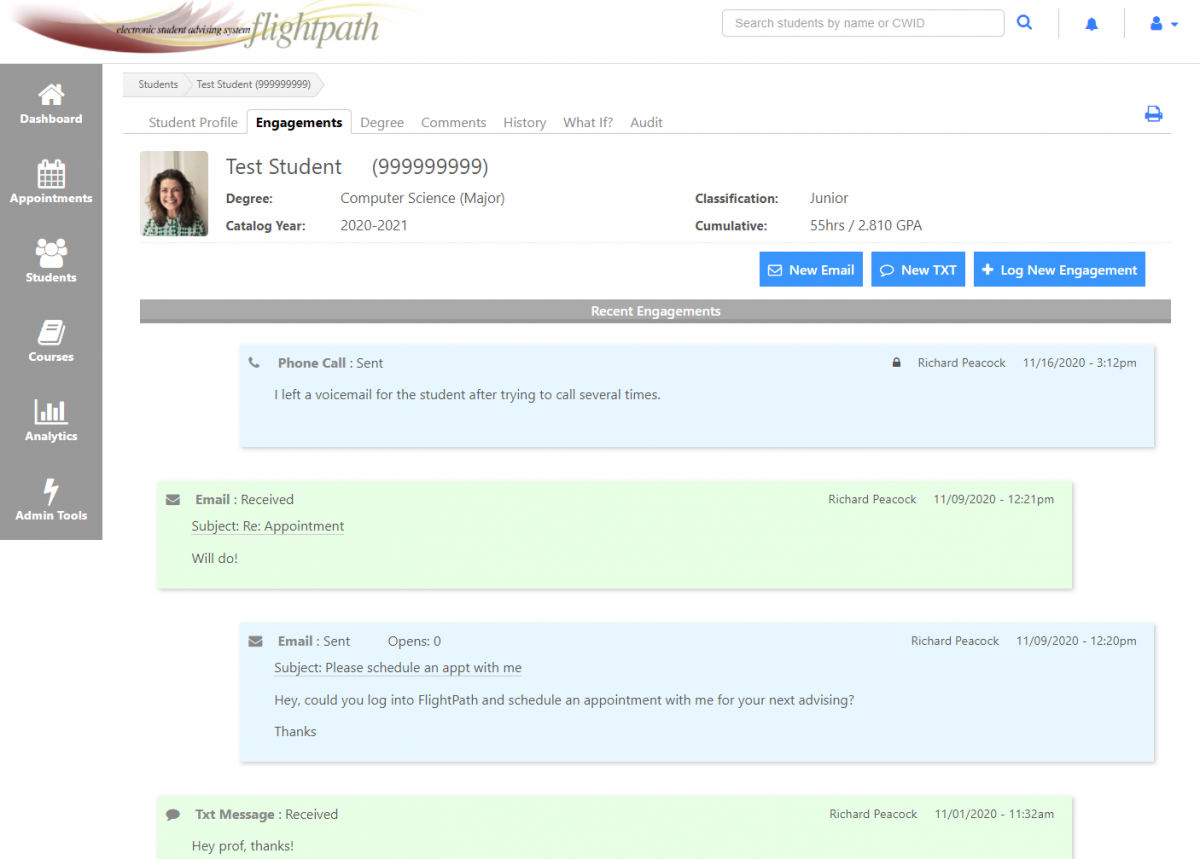This screenshot has height=859, width=1200.
Task: Open the 'Subject: Re: Appointment' link
Action: 267,526
